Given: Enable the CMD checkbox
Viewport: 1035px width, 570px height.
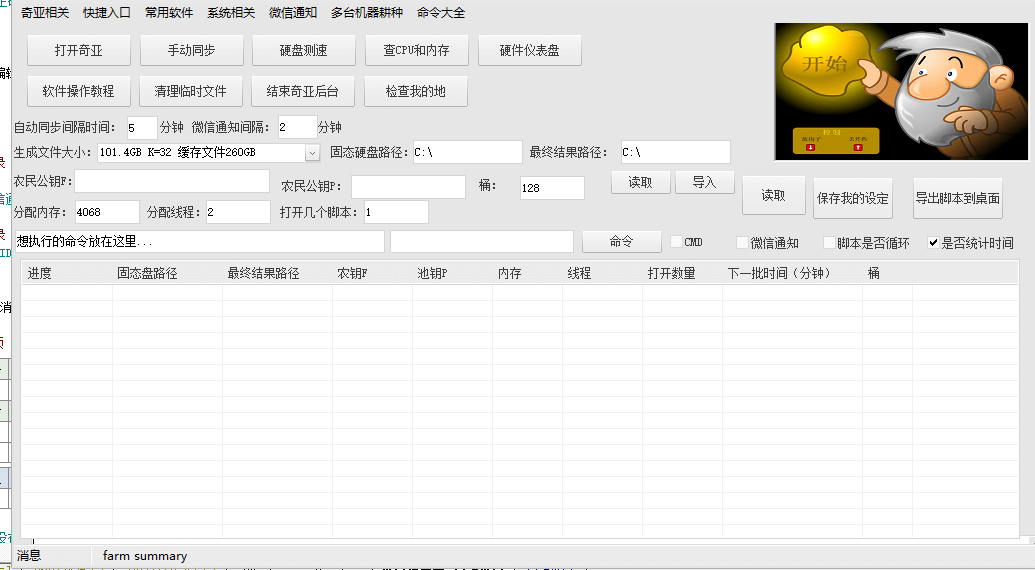Looking at the screenshot, I should [x=676, y=242].
